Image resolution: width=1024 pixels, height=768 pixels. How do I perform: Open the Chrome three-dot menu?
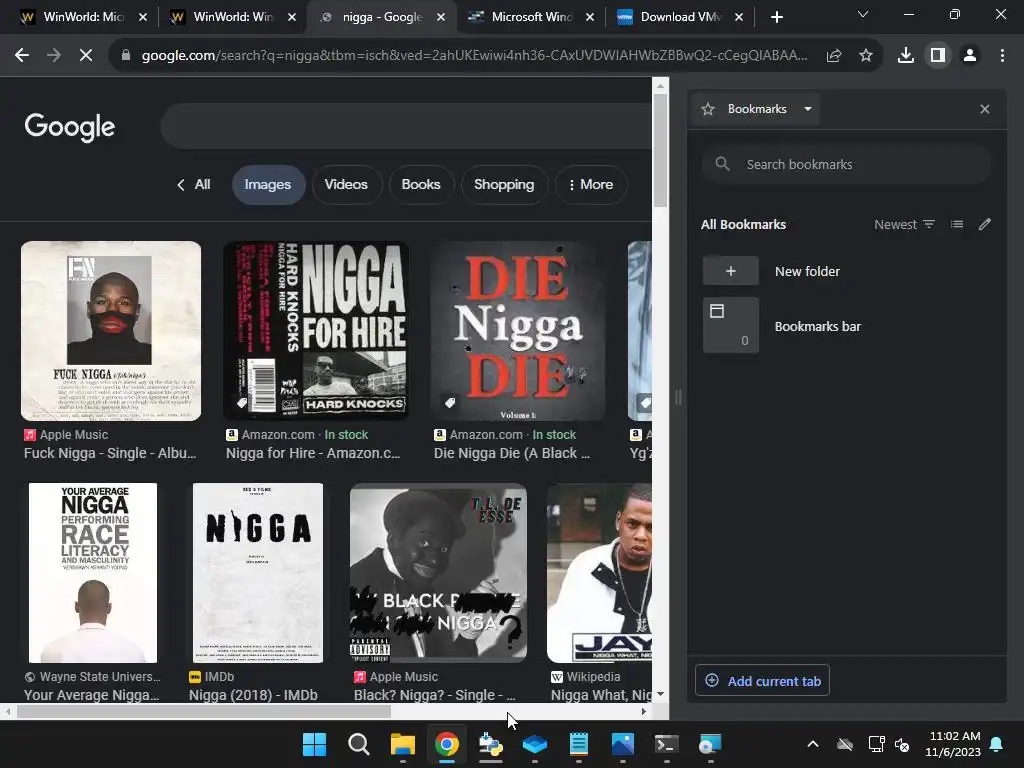[1002, 56]
